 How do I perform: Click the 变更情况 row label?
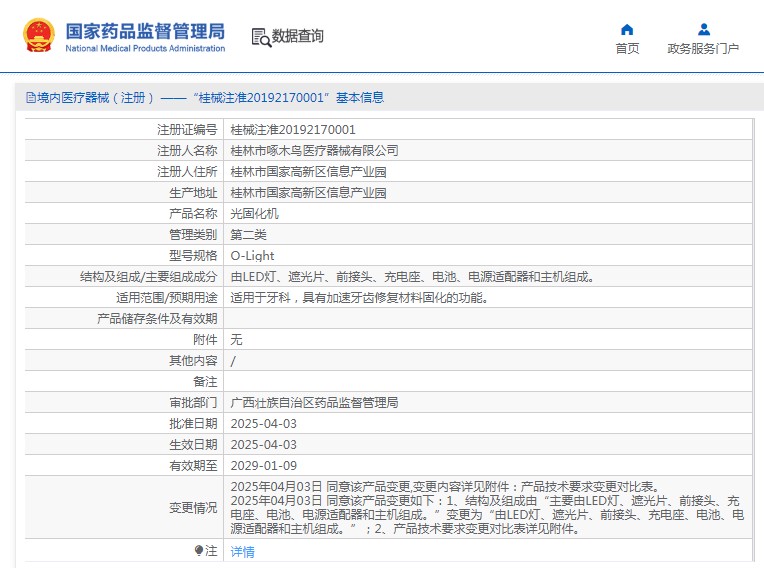click(x=193, y=508)
